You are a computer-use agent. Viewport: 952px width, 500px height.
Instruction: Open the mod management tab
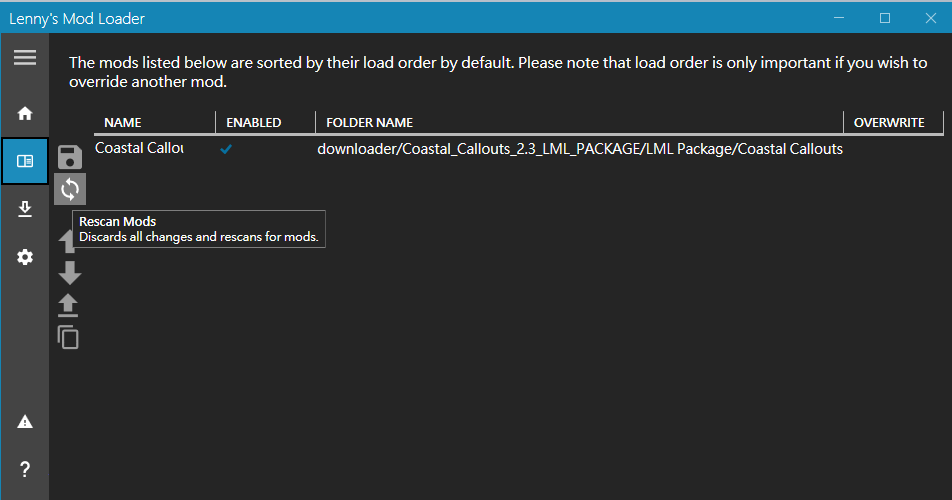coord(25,161)
